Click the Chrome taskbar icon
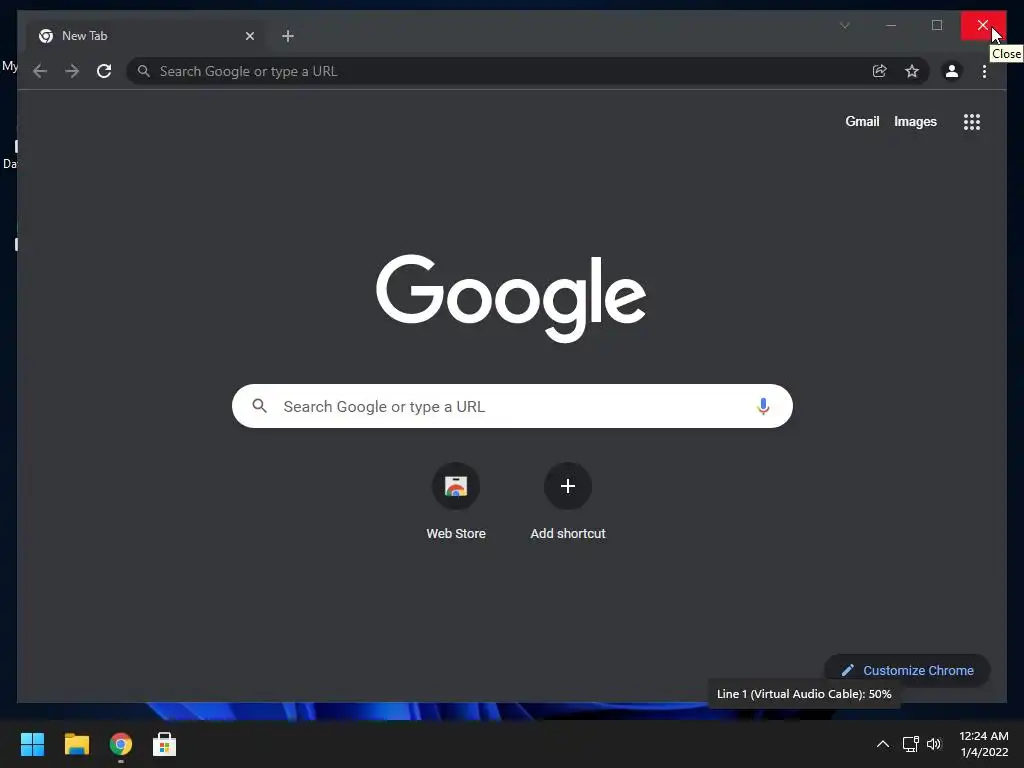Image resolution: width=1024 pixels, height=768 pixels. (121, 744)
